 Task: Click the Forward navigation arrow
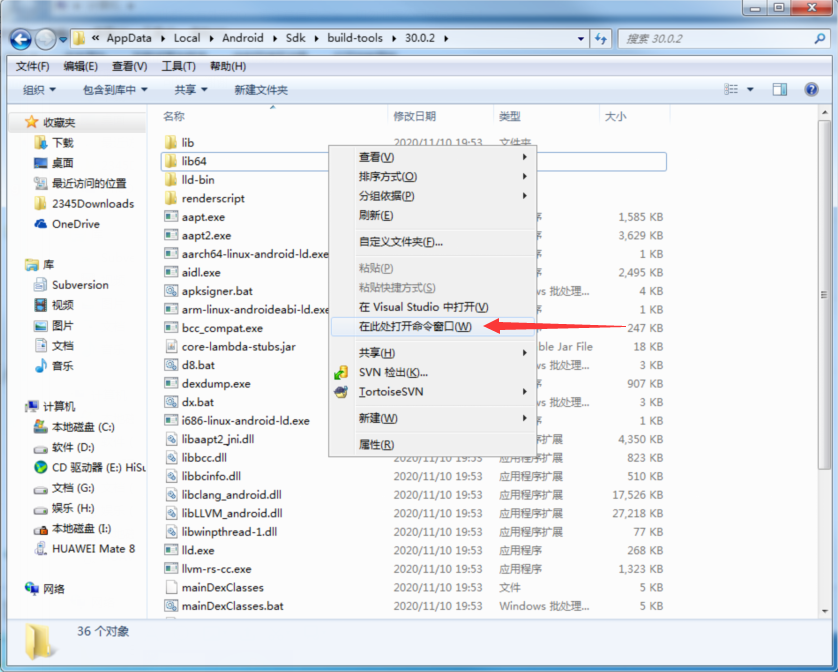pos(45,38)
